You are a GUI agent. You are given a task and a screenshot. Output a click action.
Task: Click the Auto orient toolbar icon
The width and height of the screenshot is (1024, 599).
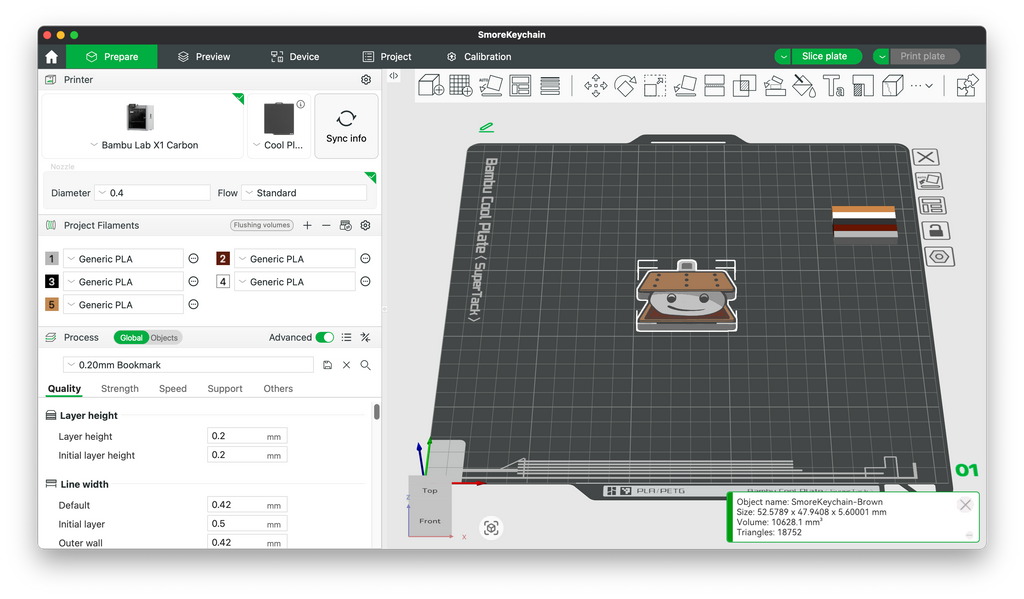490,86
